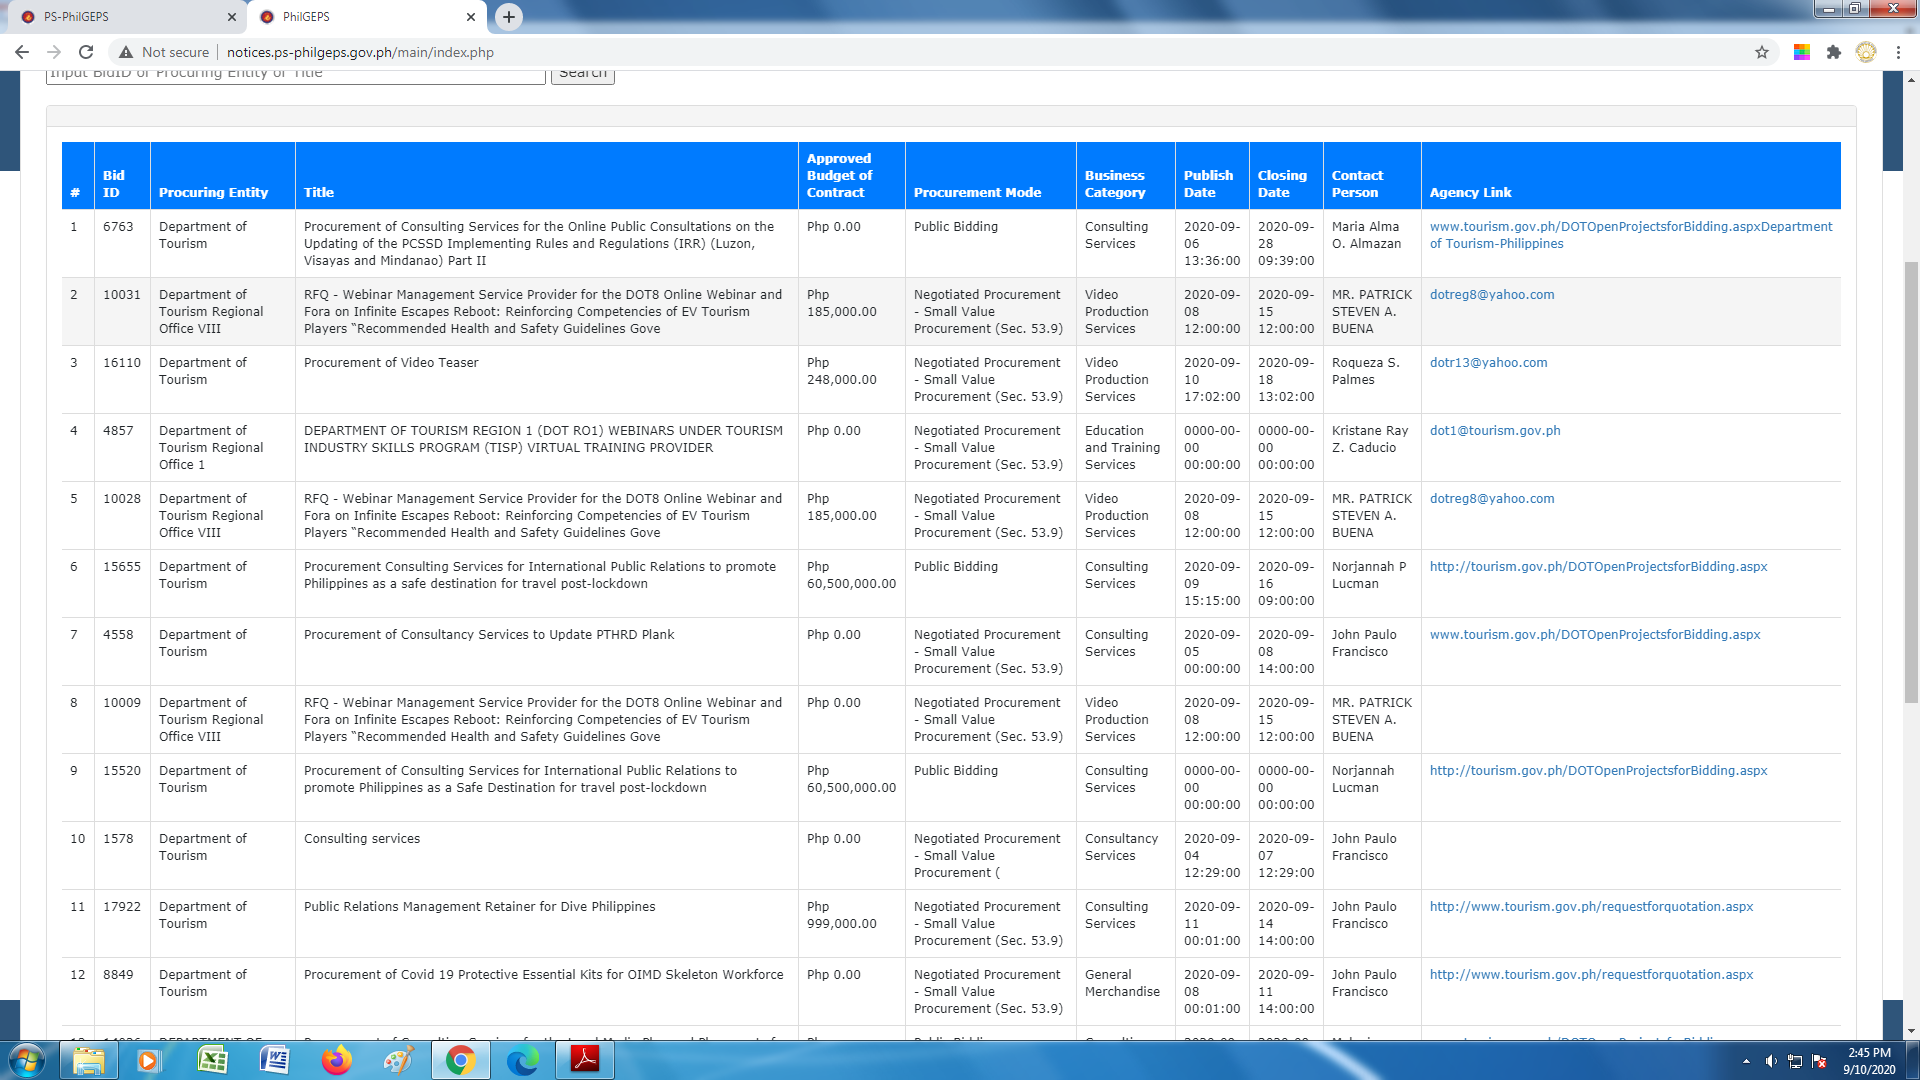Image resolution: width=1920 pixels, height=1080 pixels.
Task: Open Adobe Acrobat from the taskbar
Action: tap(585, 1060)
